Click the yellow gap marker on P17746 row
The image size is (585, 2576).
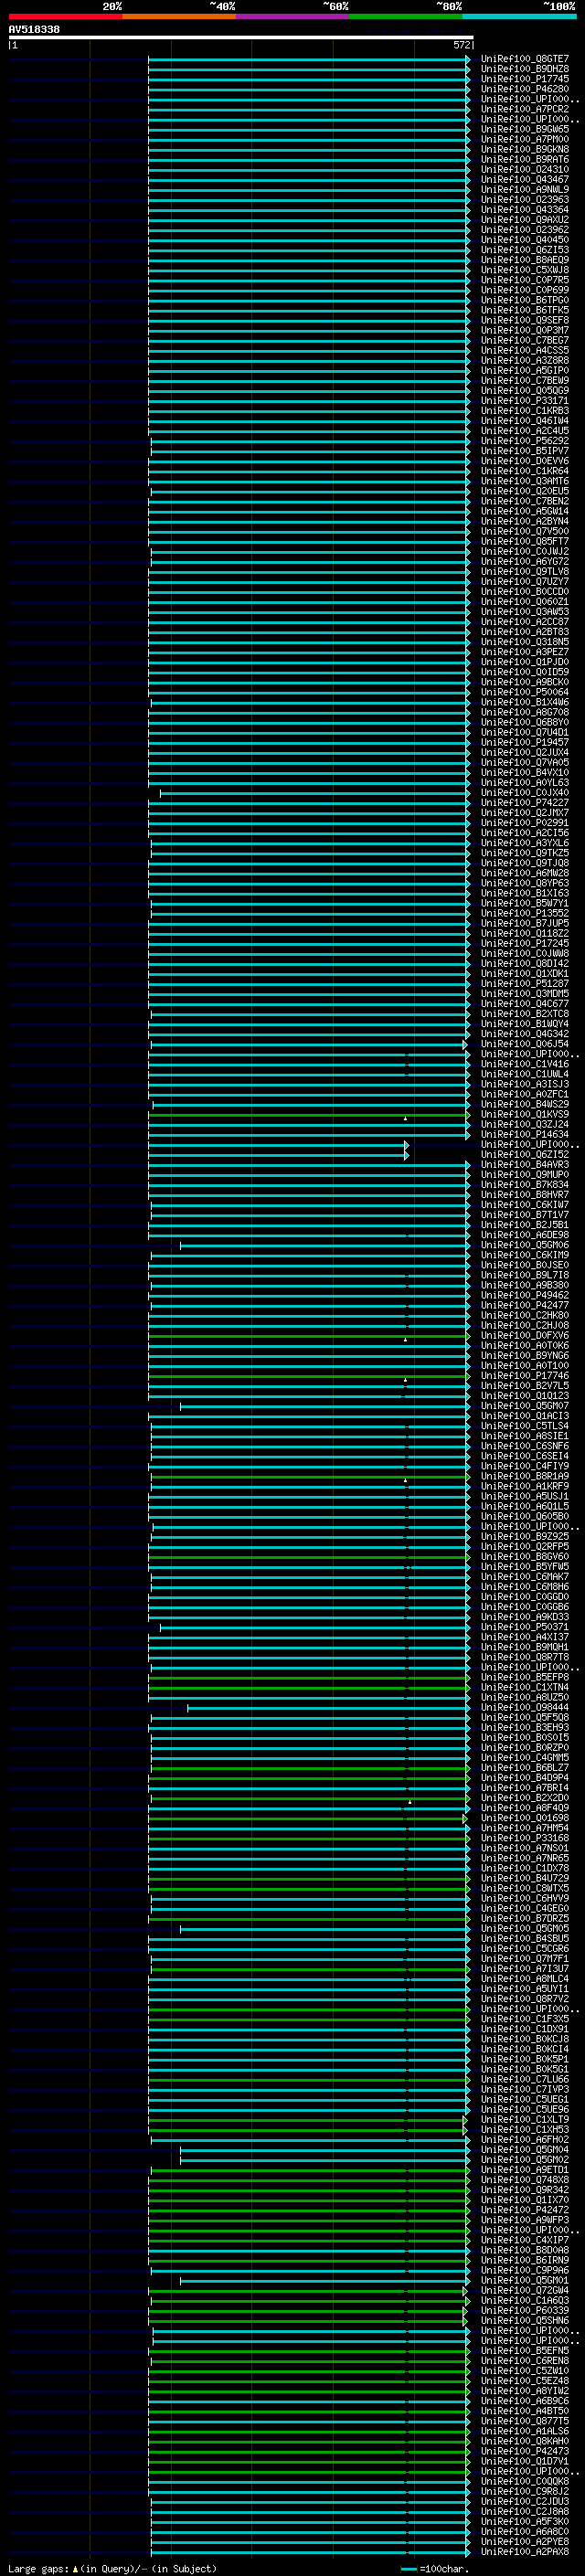[x=405, y=1380]
